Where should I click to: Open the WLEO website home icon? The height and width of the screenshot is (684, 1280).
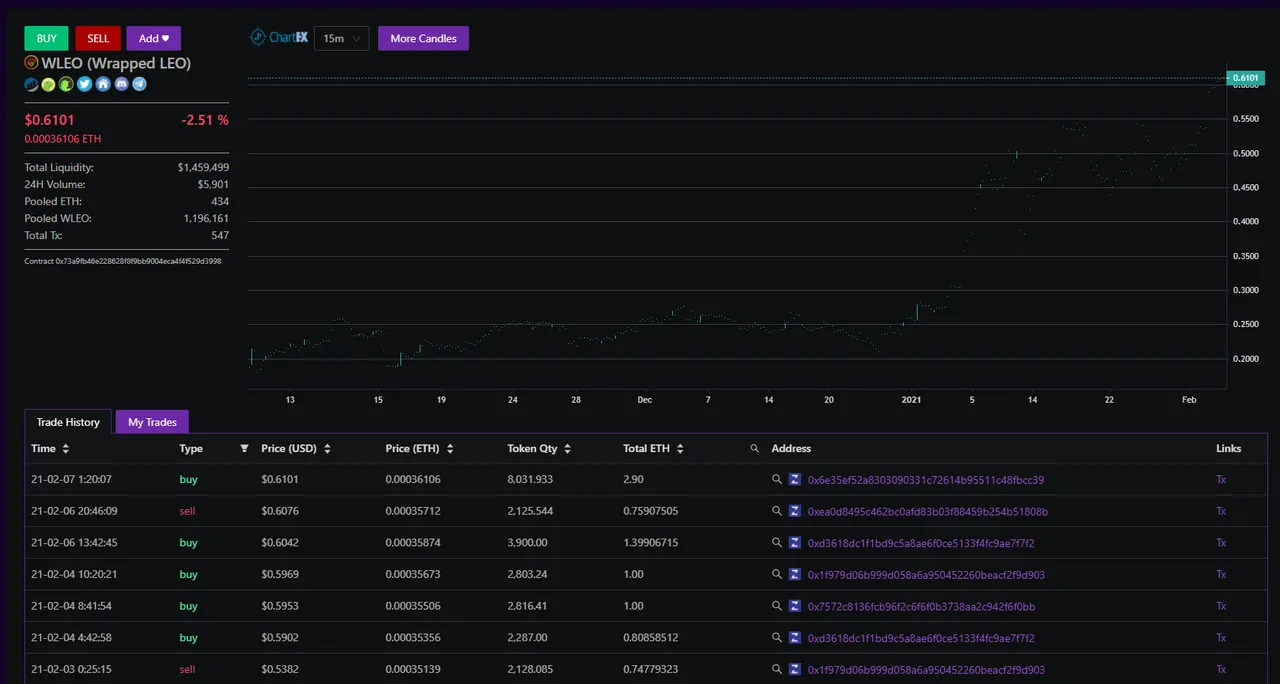(x=103, y=84)
